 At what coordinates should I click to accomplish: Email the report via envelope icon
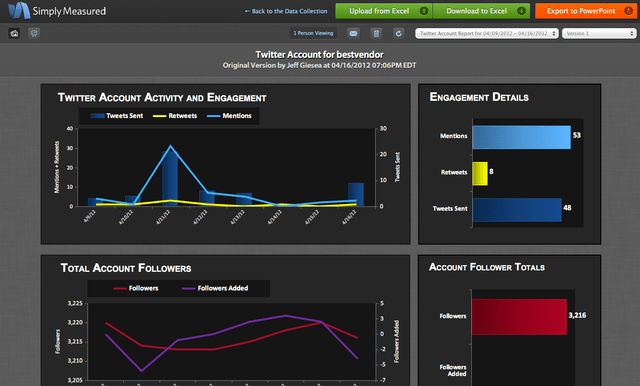tap(353, 33)
